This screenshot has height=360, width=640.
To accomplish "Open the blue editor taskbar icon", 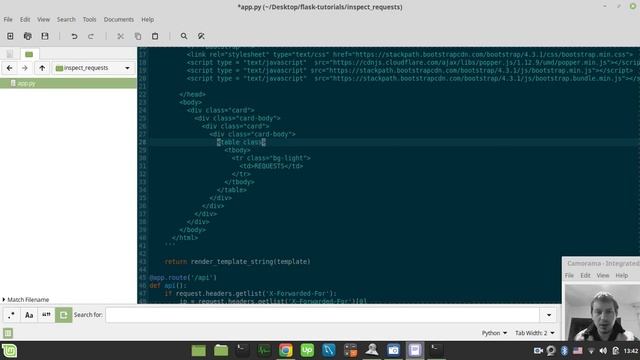I will pos(329,351).
